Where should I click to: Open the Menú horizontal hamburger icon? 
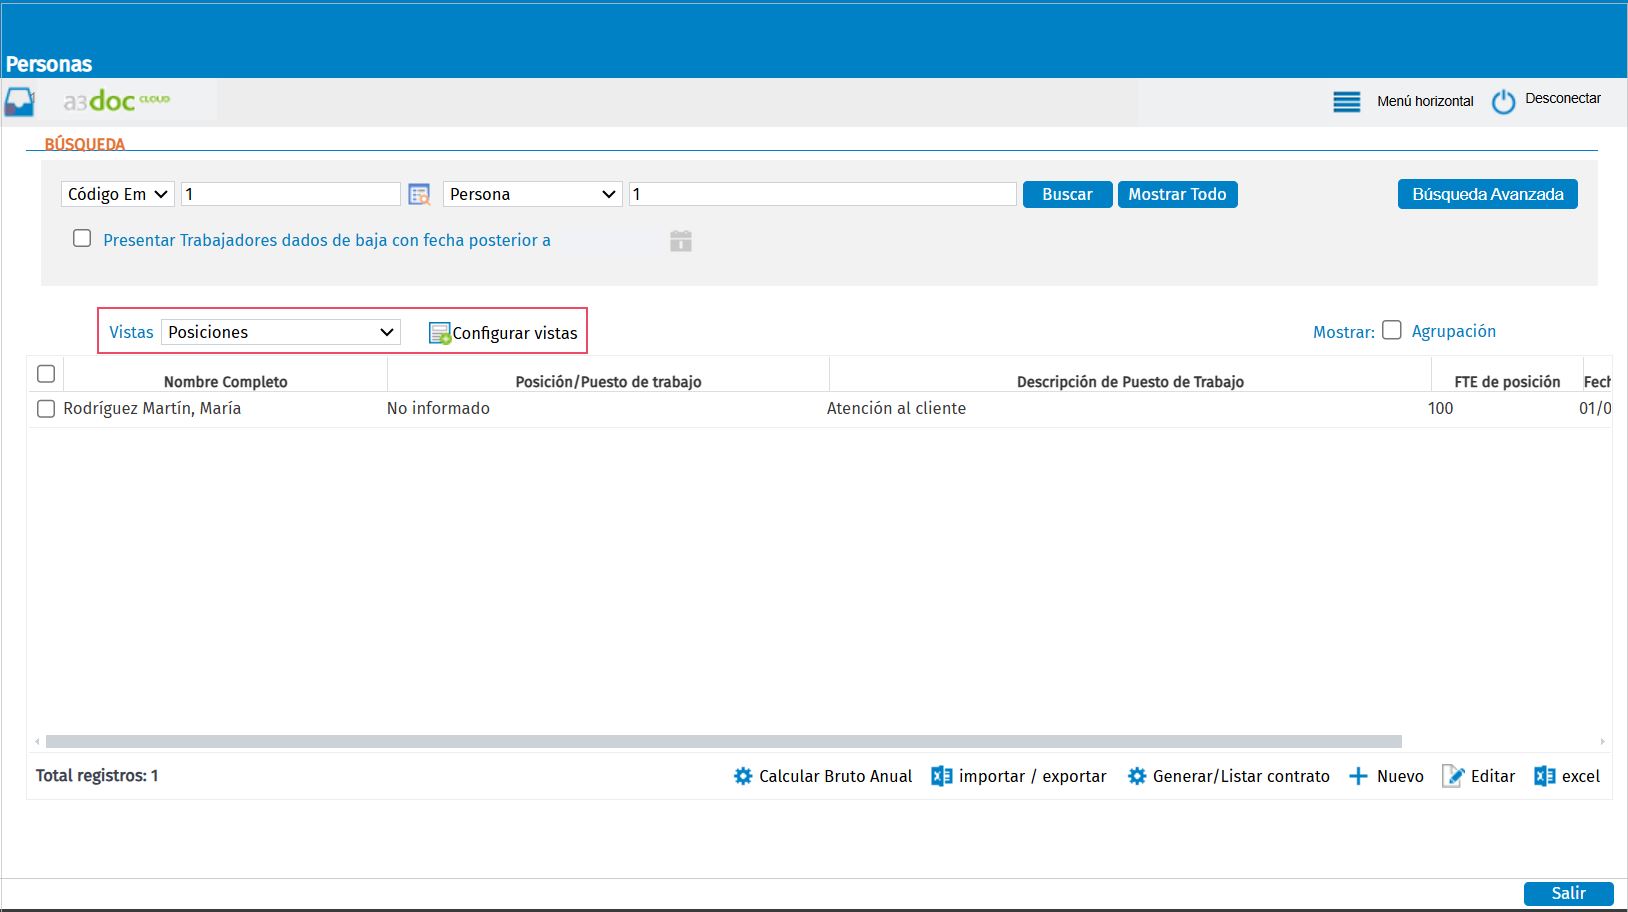[x=1347, y=101]
